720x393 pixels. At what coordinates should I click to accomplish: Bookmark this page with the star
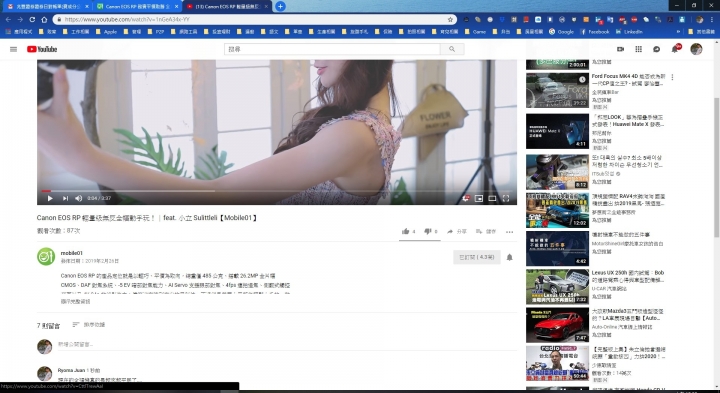450,19
